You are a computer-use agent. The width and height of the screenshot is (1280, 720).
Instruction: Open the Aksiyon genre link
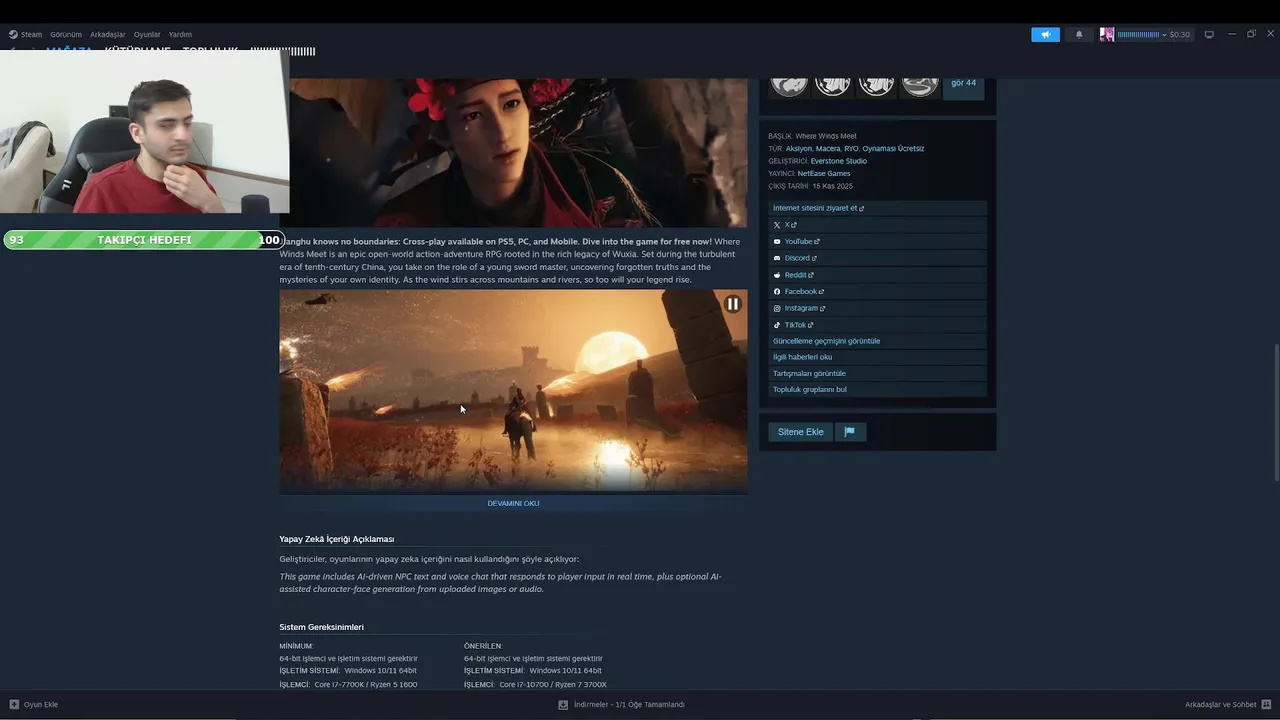[x=799, y=148]
